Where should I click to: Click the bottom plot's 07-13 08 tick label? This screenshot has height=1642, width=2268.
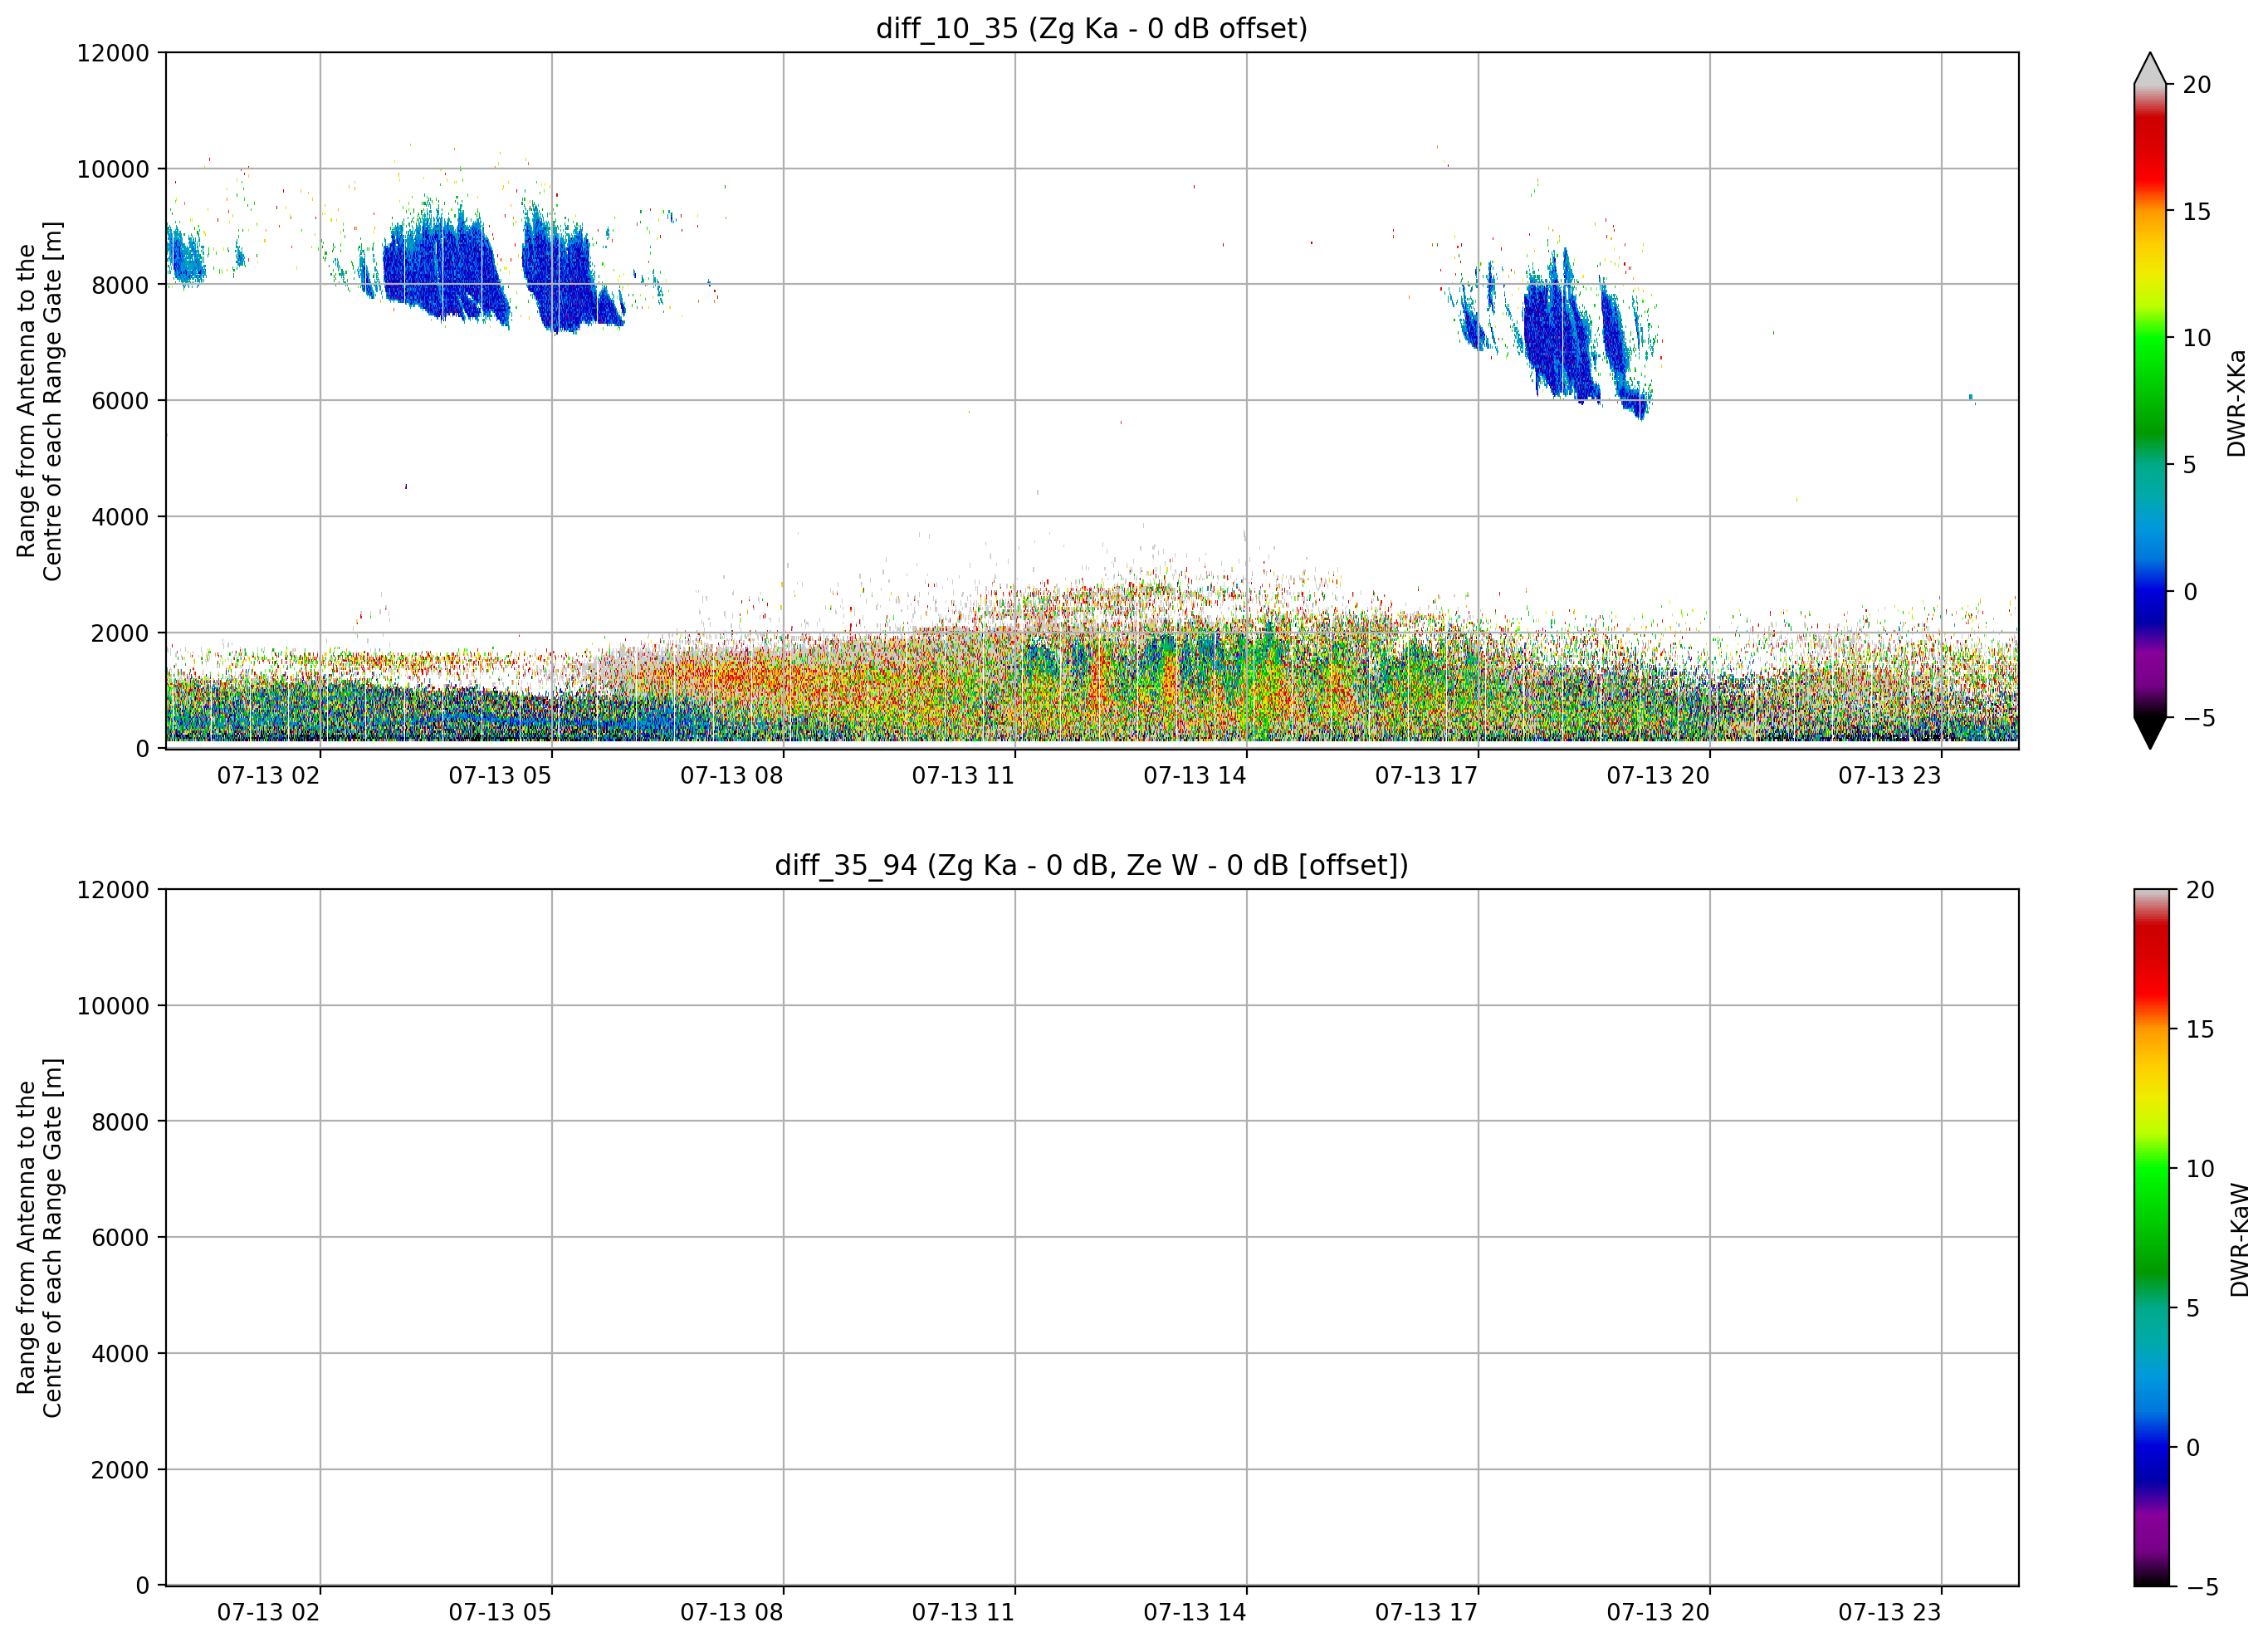732,1613
